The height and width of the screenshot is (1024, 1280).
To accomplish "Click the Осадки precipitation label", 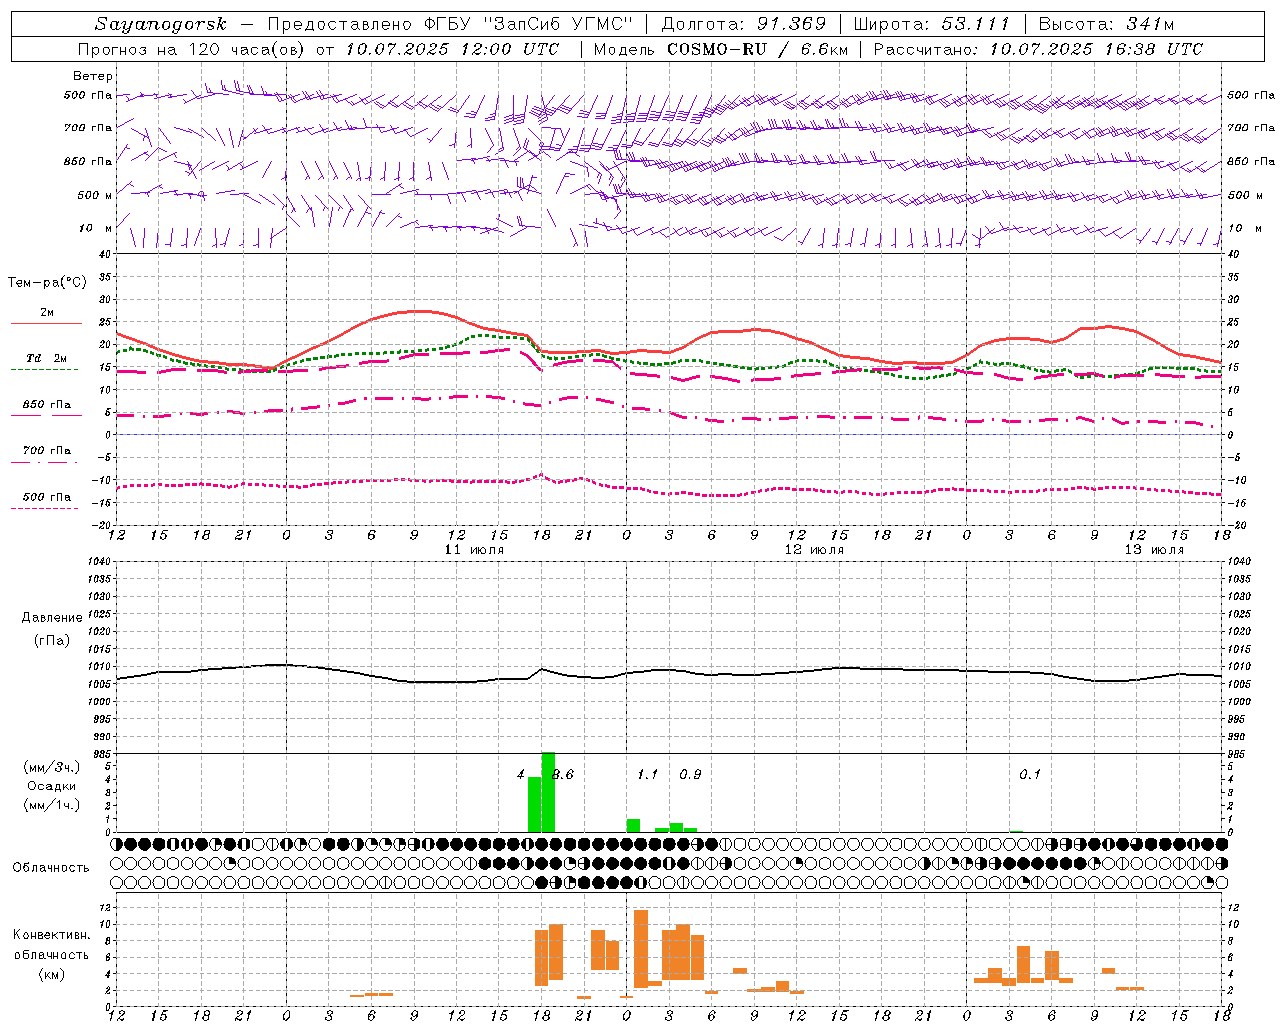I will tap(52, 786).
